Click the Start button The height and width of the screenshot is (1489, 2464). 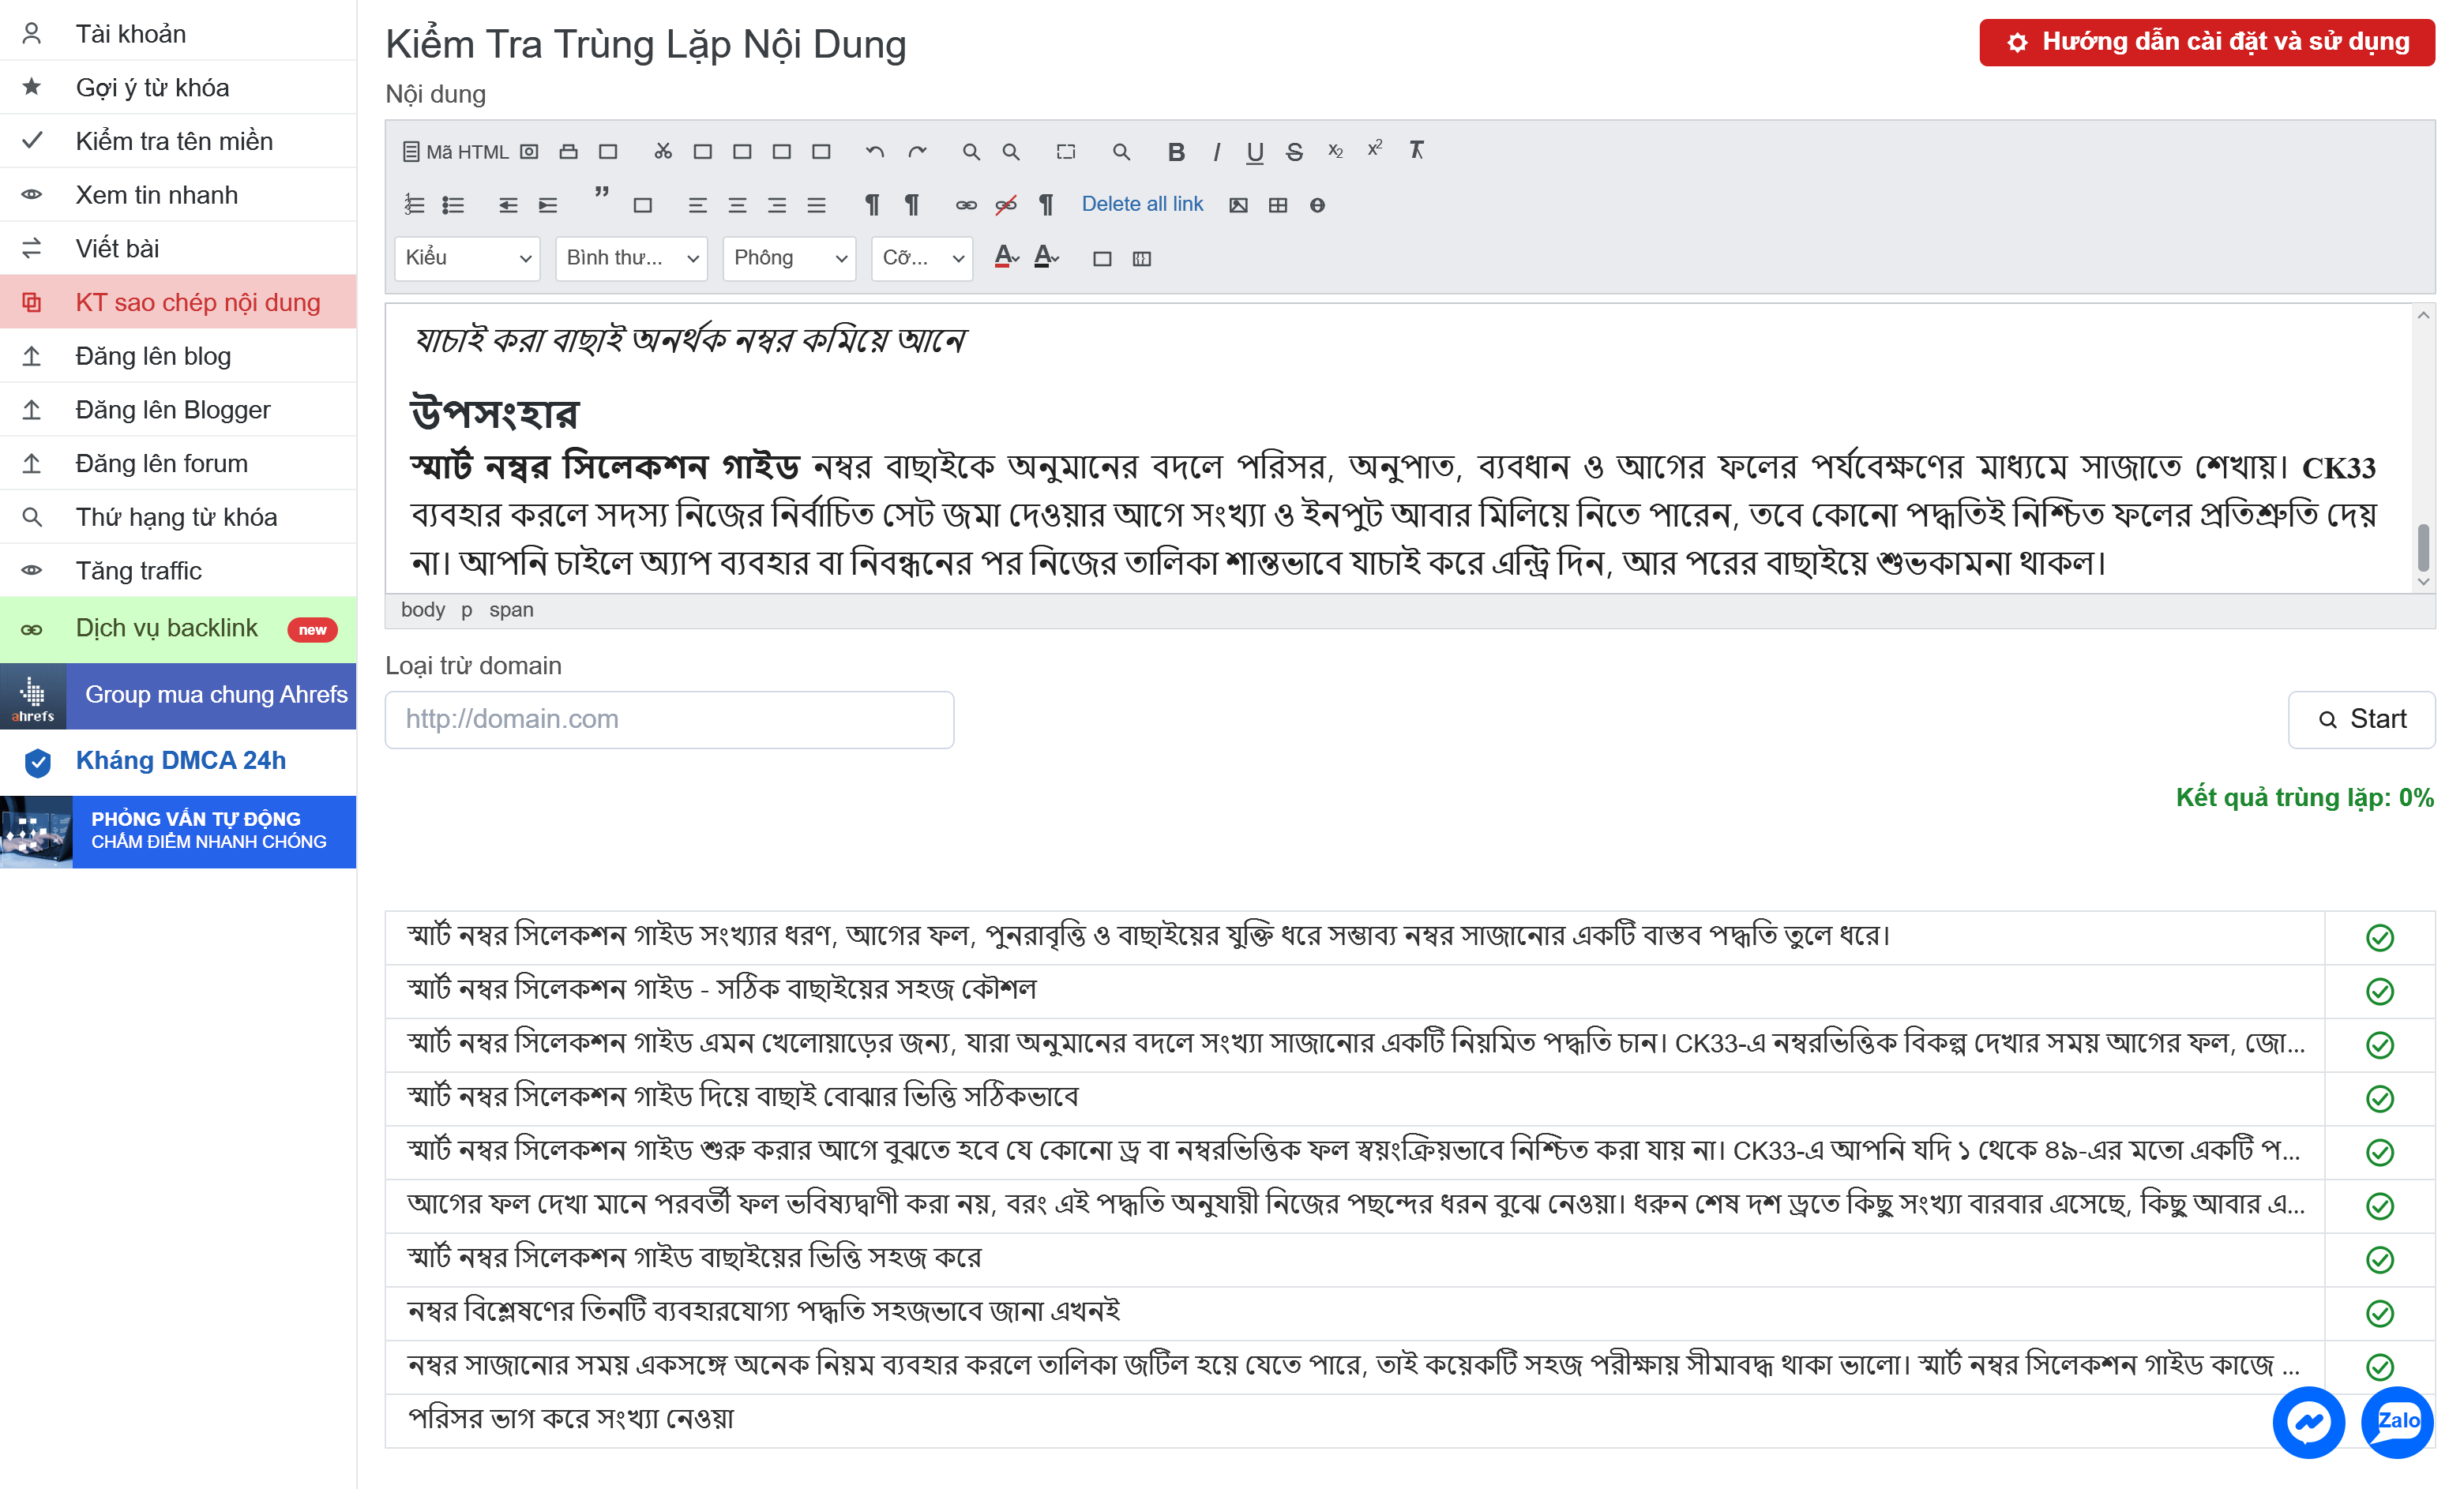click(2361, 719)
